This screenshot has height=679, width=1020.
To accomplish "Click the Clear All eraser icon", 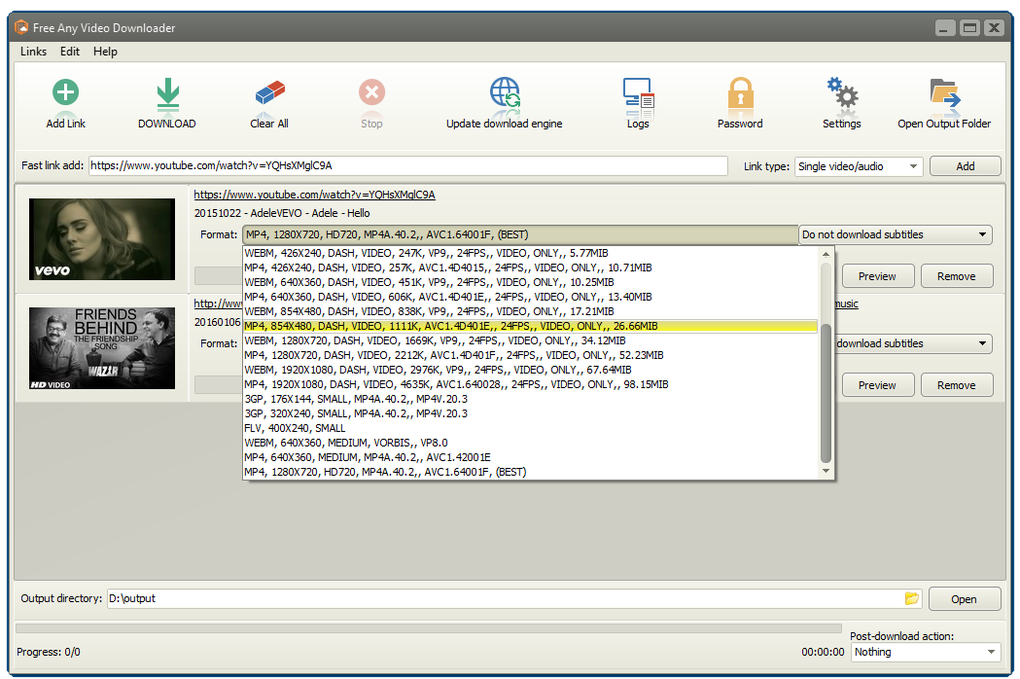I will pyautogui.click(x=269, y=95).
